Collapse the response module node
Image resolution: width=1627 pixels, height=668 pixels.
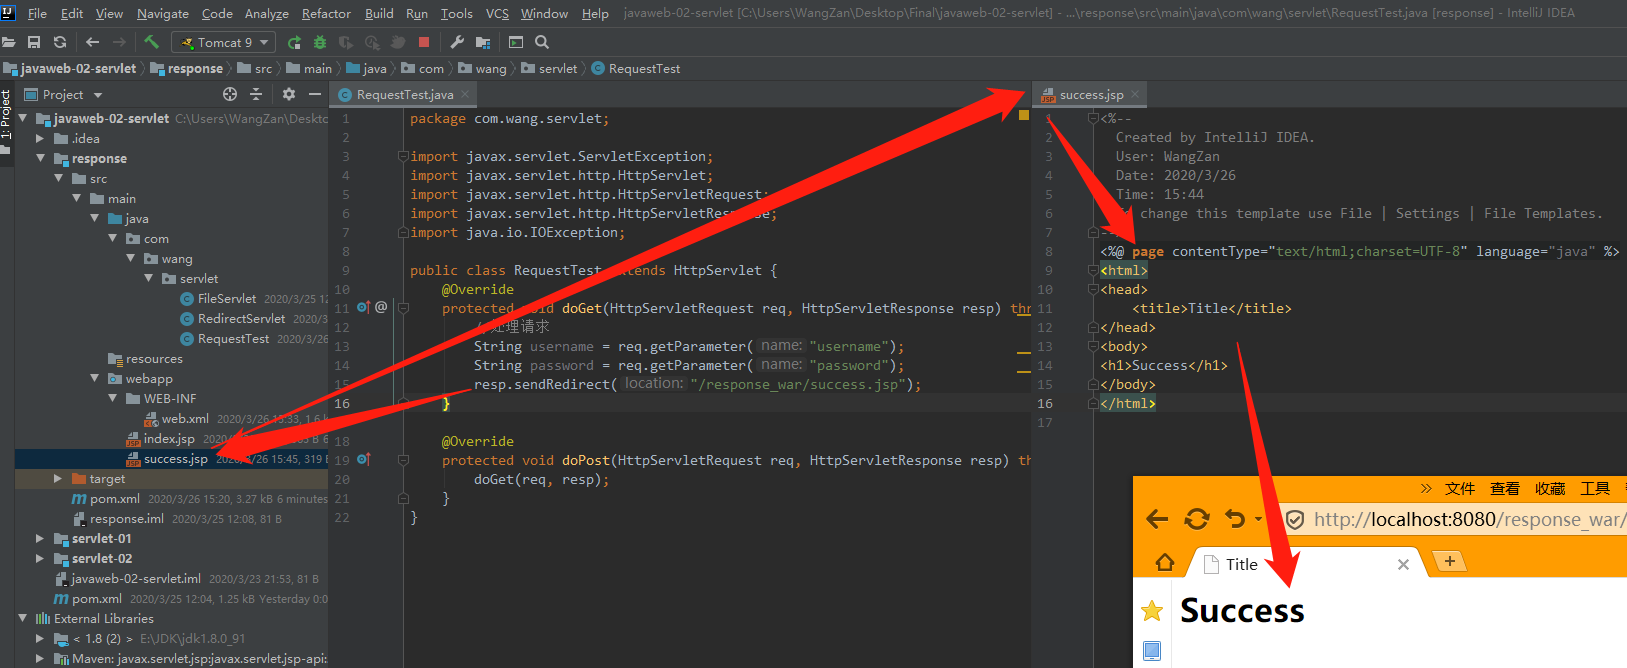coord(41,158)
